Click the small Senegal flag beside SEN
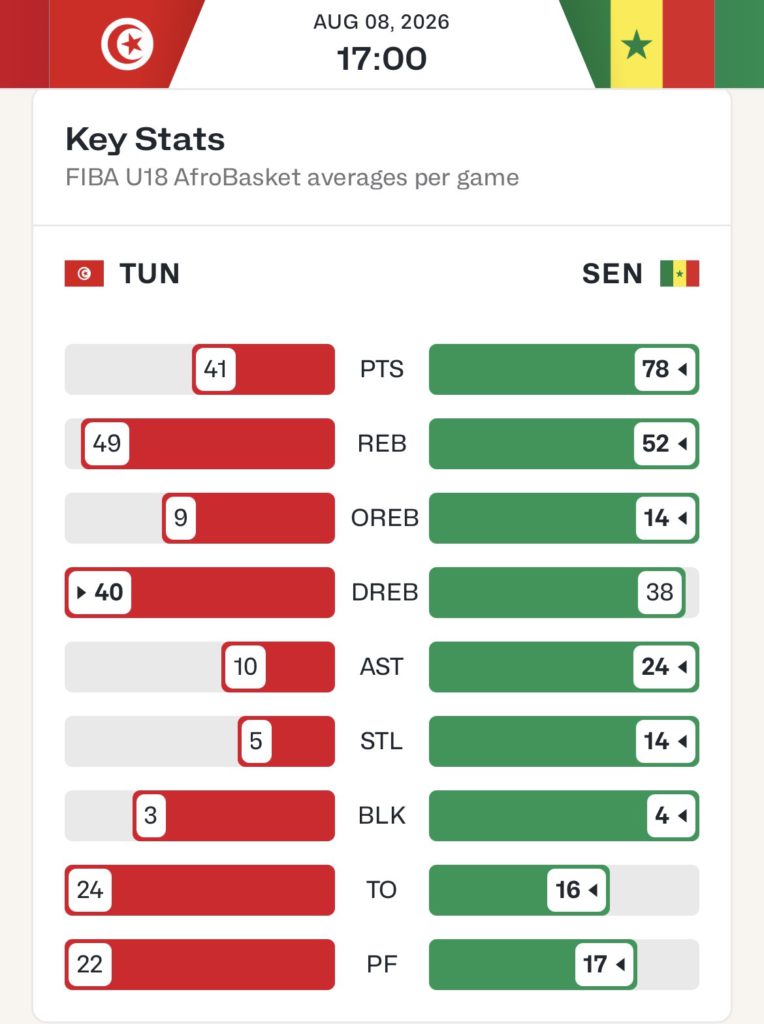This screenshot has height=1024, width=764. [680, 274]
